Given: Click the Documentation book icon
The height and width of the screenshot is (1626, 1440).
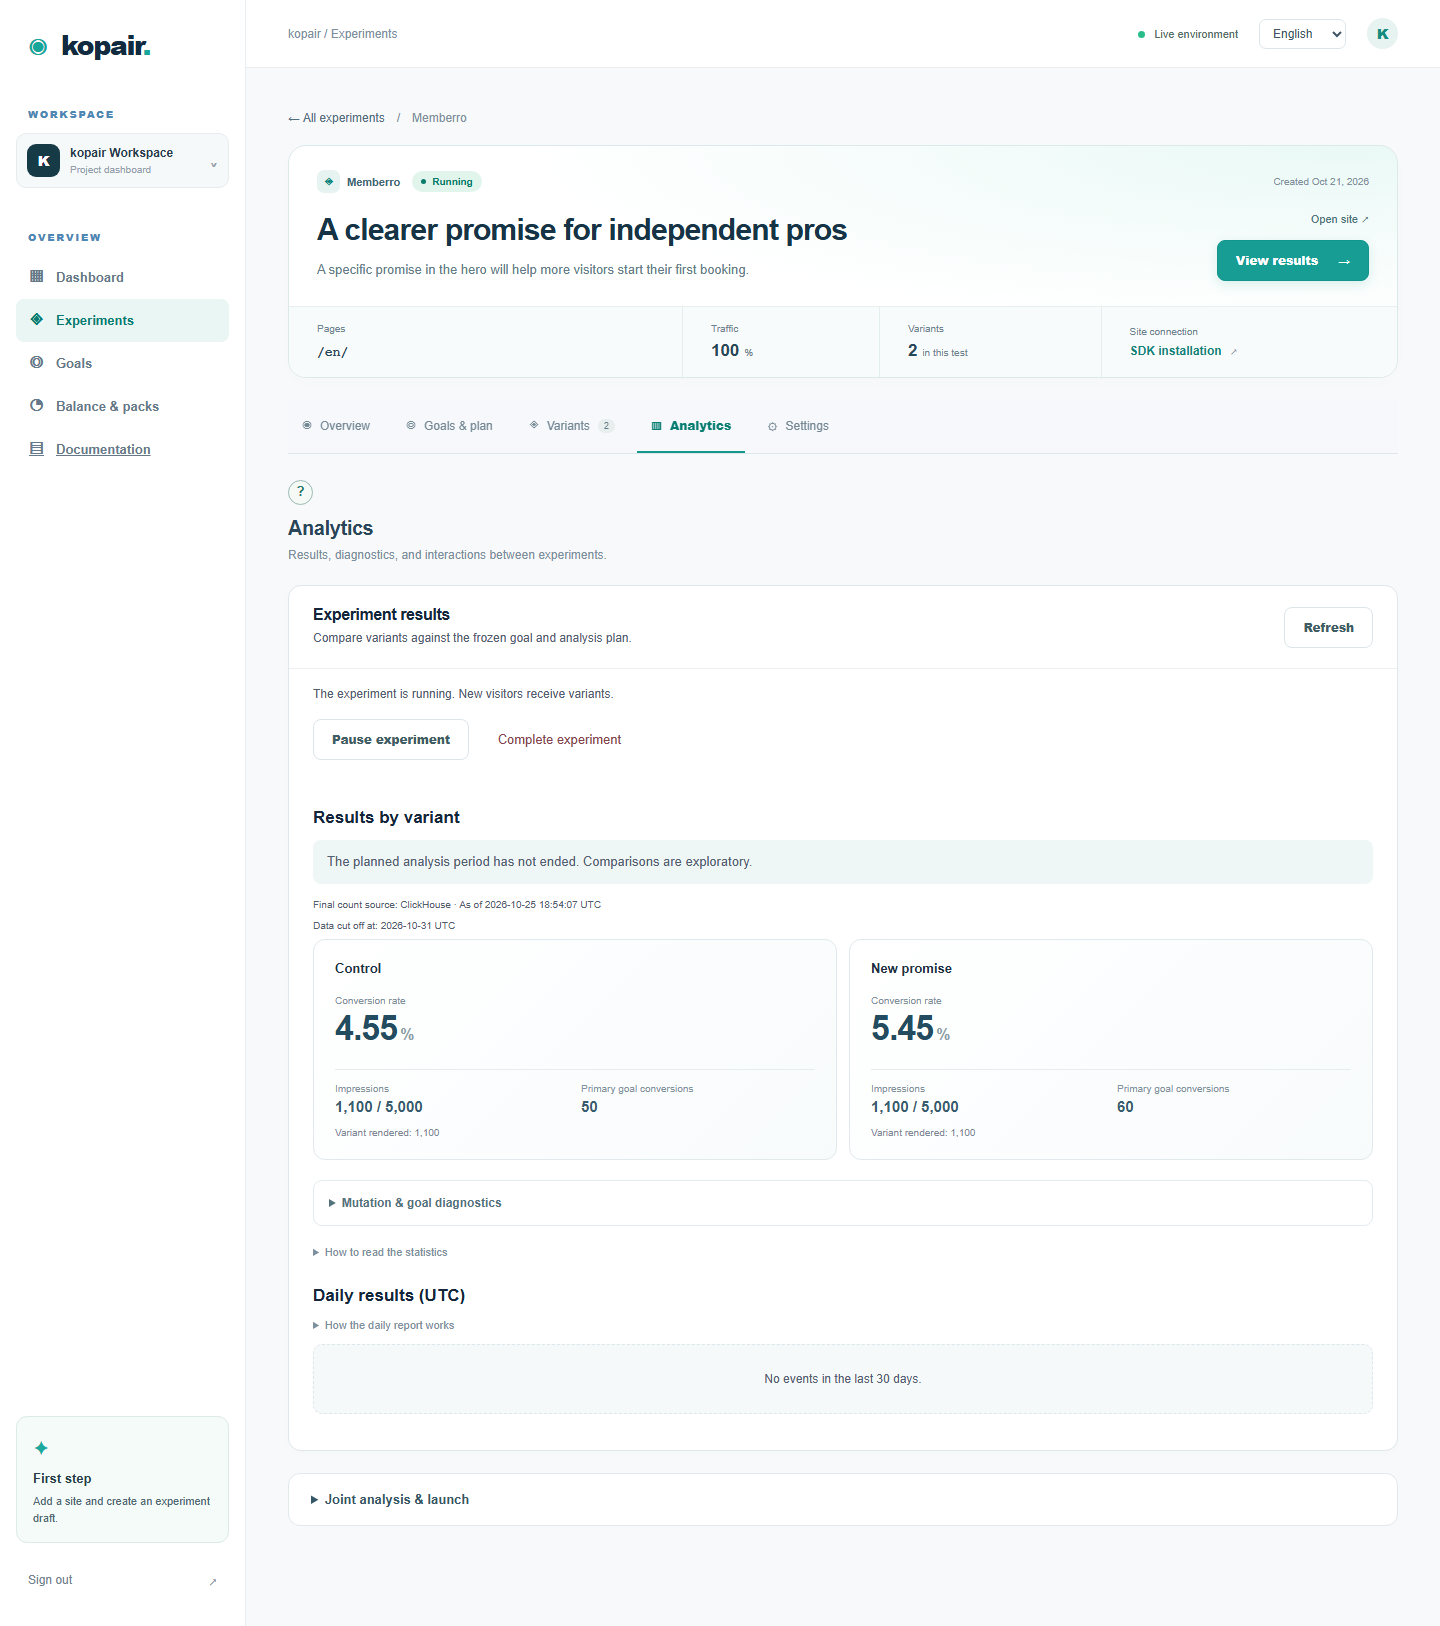Looking at the screenshot, I should 37,448.
